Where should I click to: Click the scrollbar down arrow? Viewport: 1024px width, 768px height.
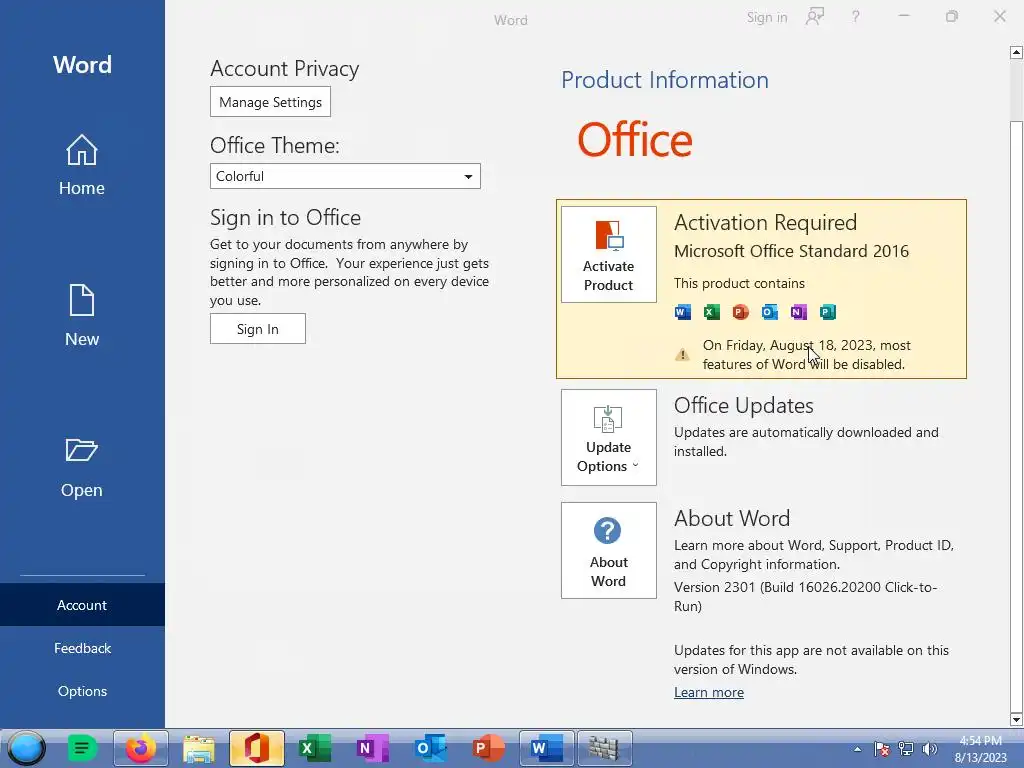pyautogui.click(x=1016, y=720)
